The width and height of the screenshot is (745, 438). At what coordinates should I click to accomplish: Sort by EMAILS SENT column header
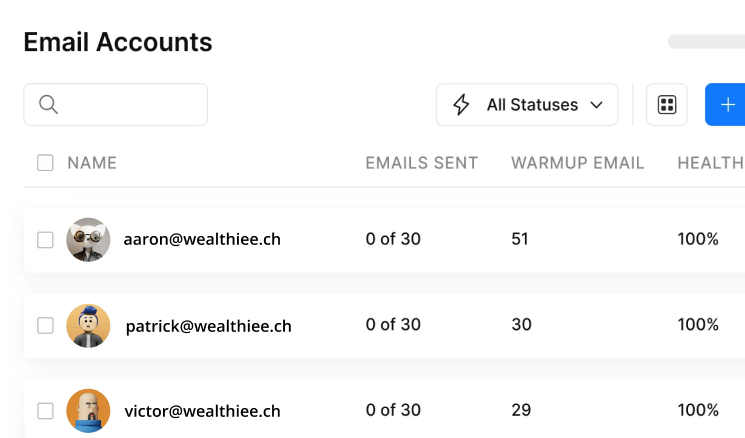421,163
